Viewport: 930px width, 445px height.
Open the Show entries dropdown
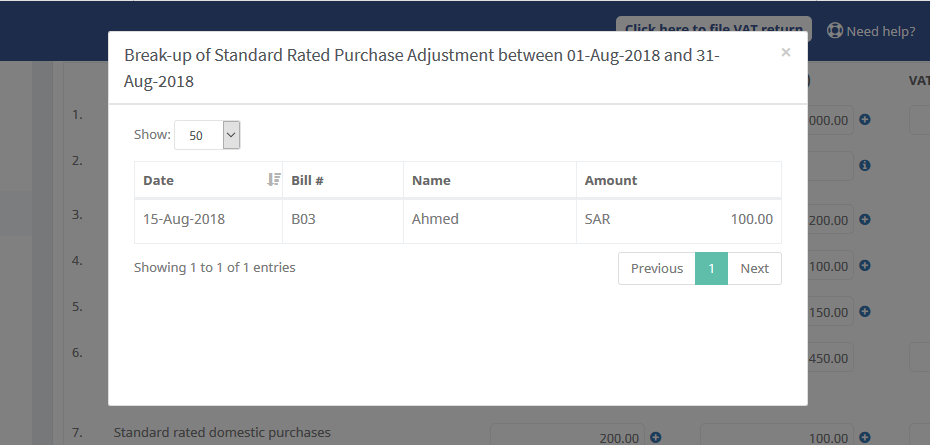pyautogui.click(x=207, y=135)
